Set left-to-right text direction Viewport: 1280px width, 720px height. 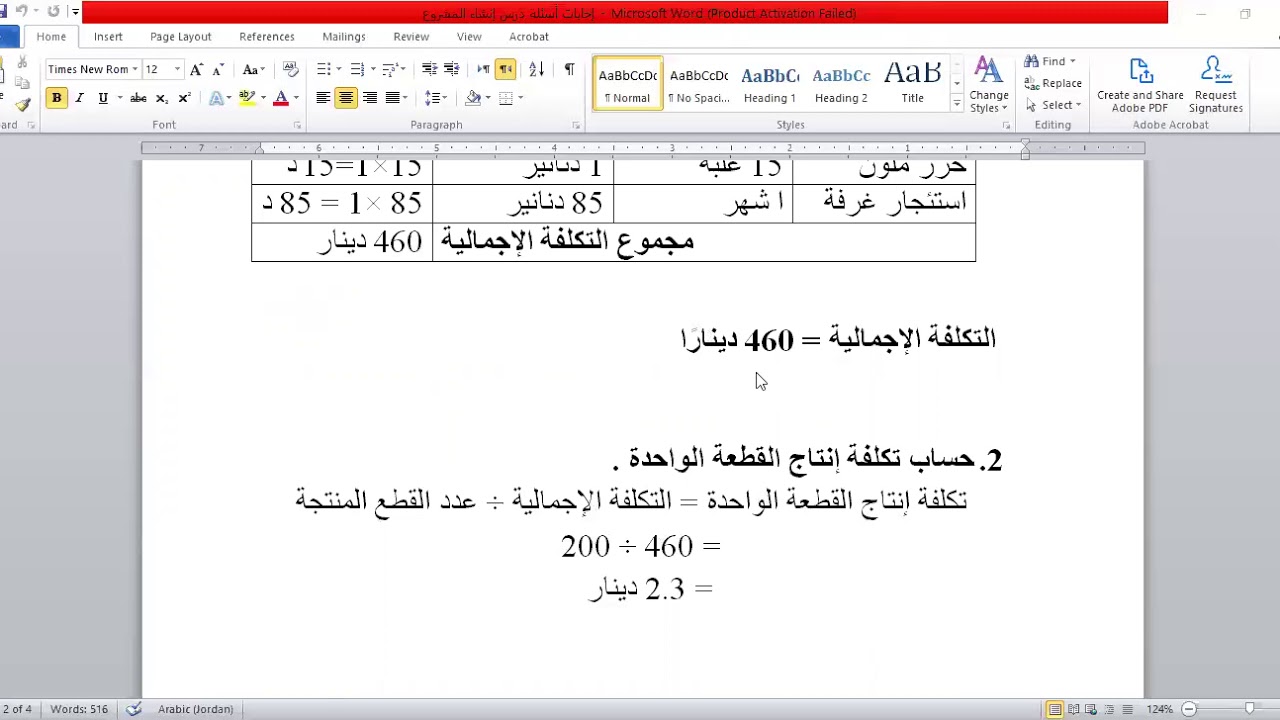tap(483, 69)
